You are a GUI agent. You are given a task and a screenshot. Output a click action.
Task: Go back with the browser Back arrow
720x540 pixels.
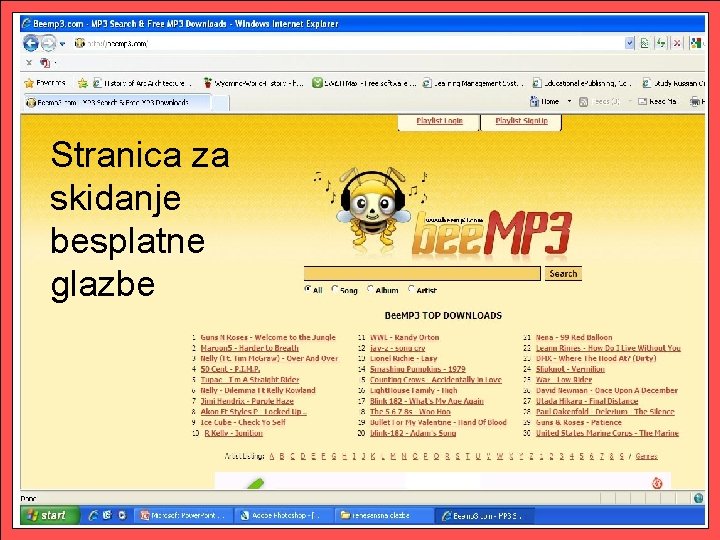[x=31, y=44]
